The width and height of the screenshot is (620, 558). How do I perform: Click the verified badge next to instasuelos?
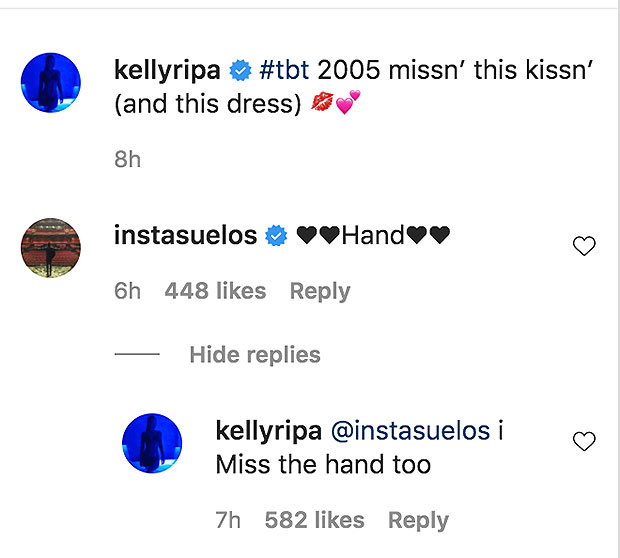(275, 236)
